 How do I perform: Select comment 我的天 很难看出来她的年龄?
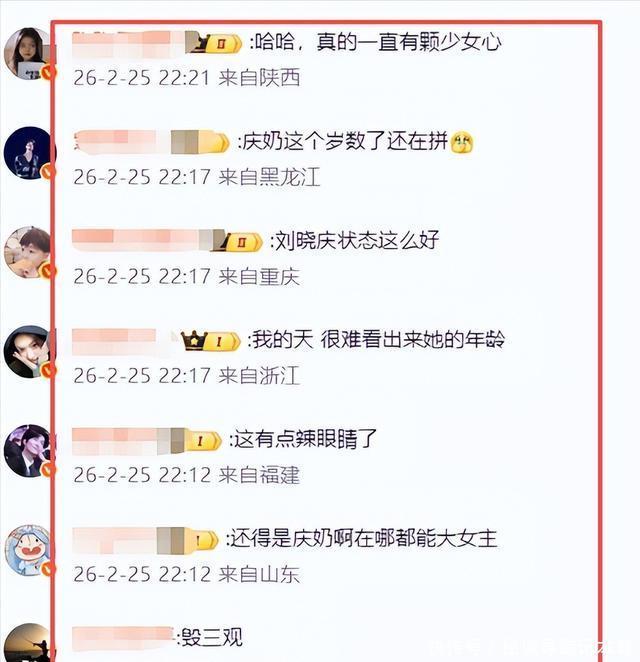pyautogui.click(x=378, y=340)
